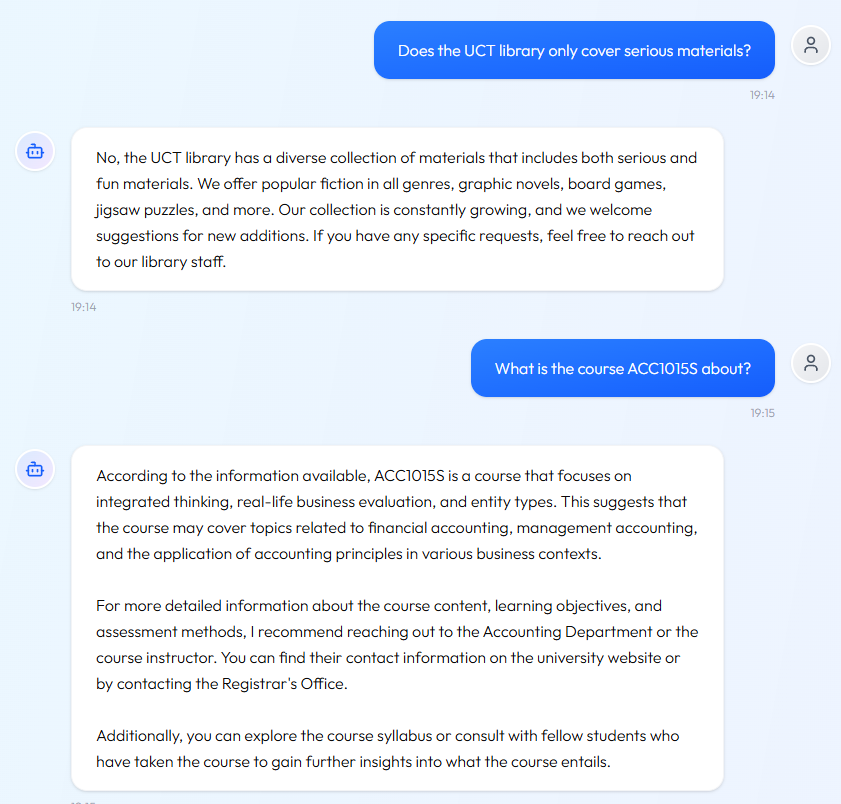Click the 19:14 timestamp below the library answer
Viewport: 841px width, 804px height.
(84, 307)
